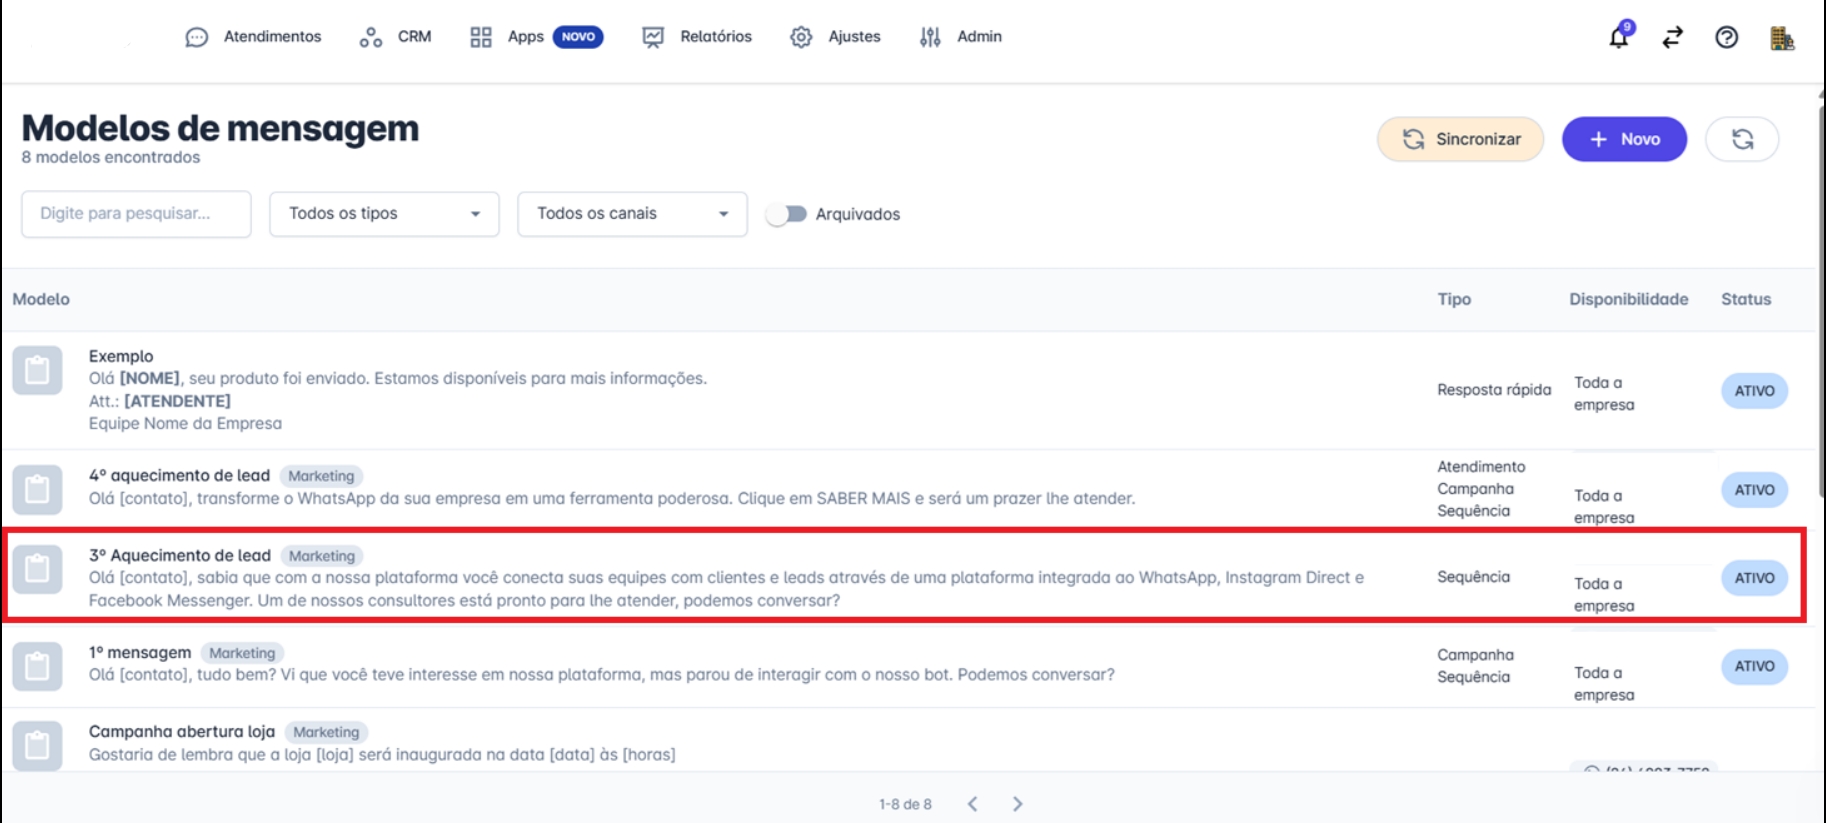Go to next page using right chevron
Viewport: 1826px width, 823px height.
coord(1017,804)
